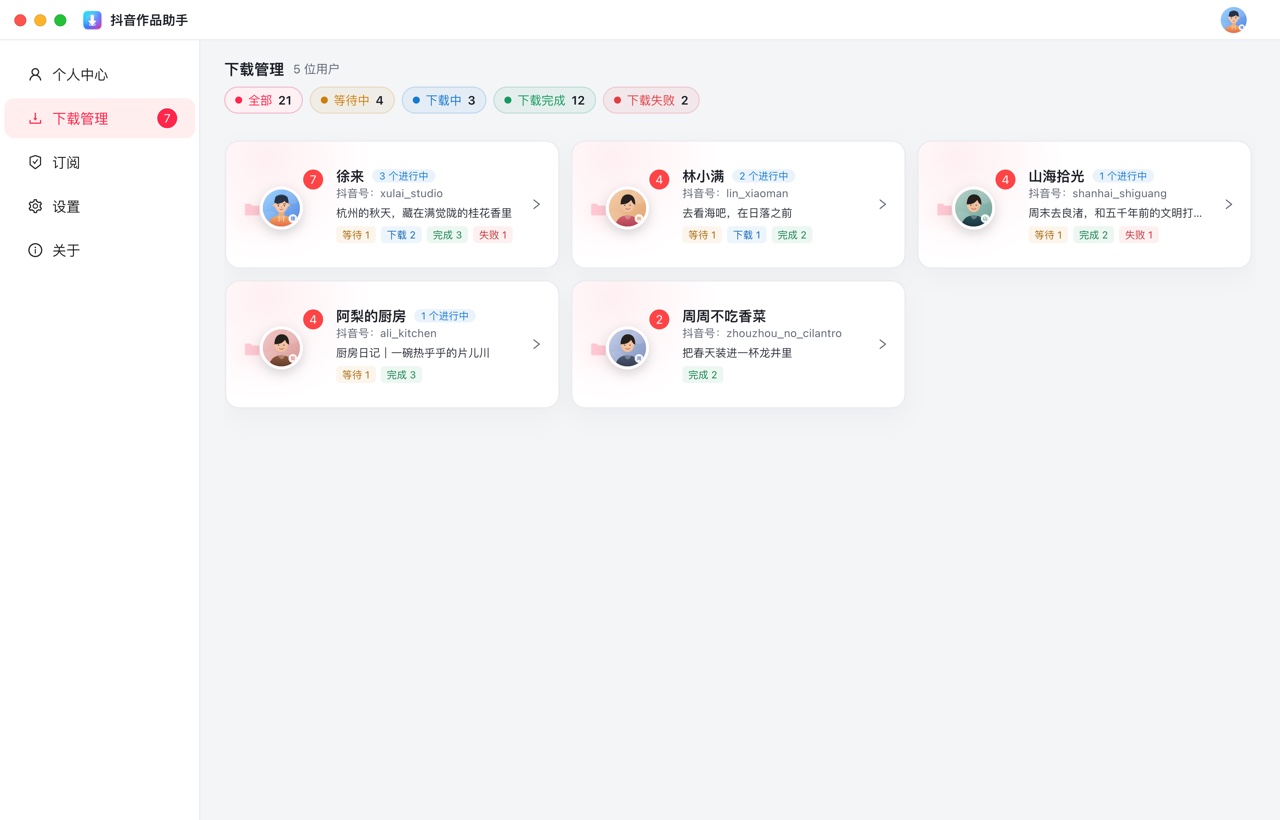Filter by 下载中 status
This screenshot has width=1280, height=820.
coord(444,100)
